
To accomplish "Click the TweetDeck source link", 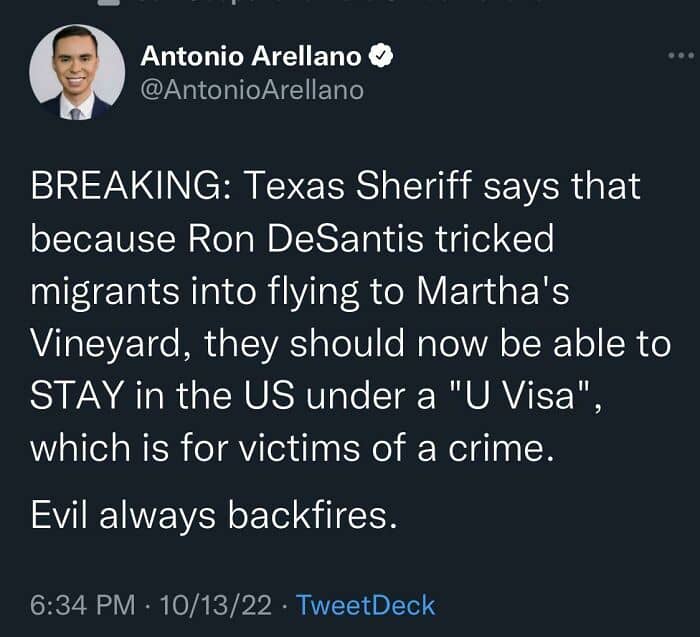I will click(x=366, y=605).
